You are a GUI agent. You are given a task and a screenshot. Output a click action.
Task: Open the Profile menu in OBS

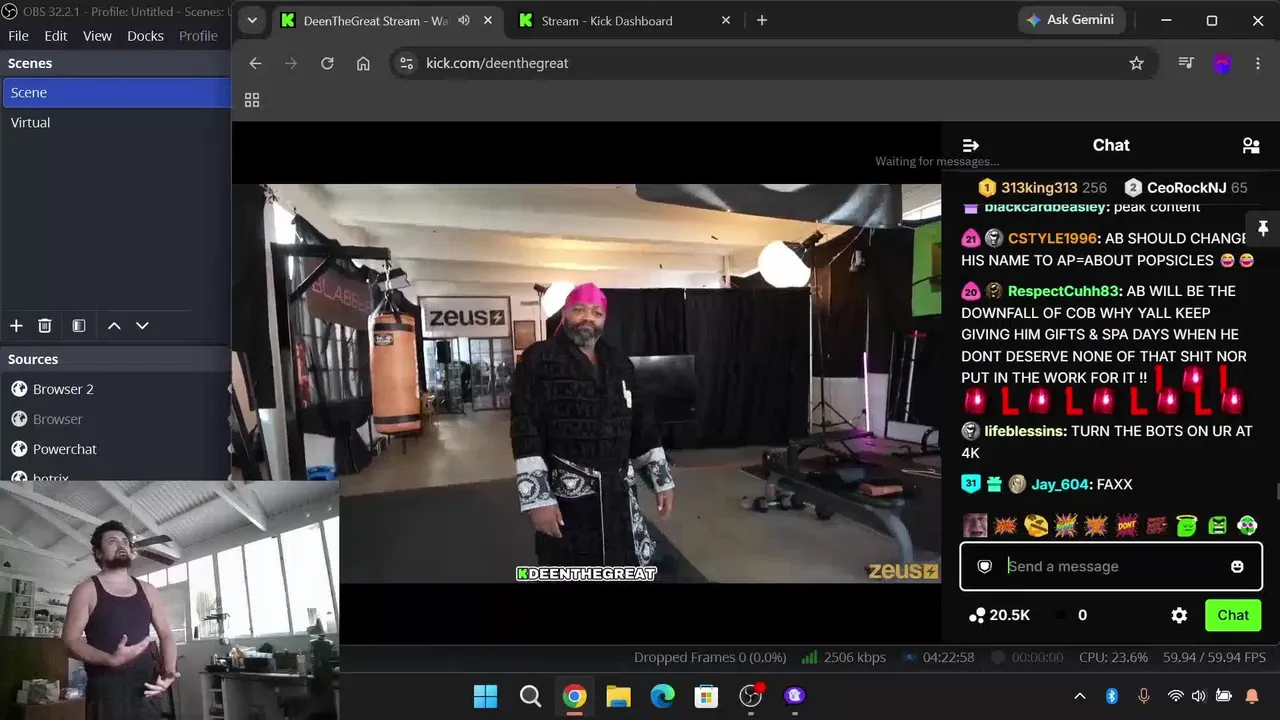198,36
